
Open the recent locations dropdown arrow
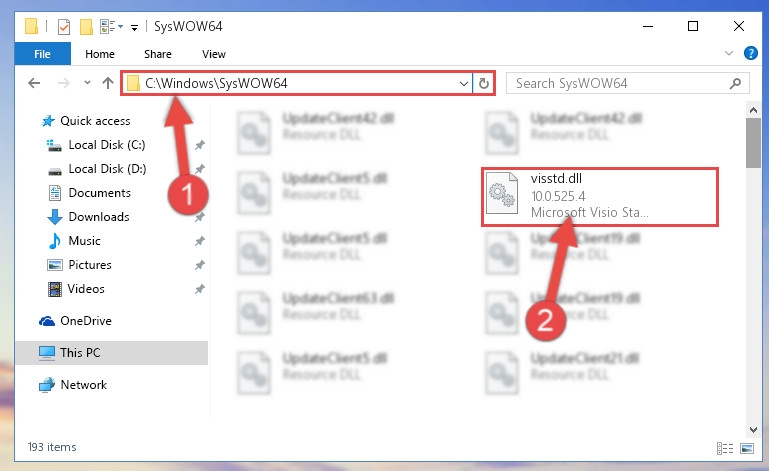click(87, 82)
